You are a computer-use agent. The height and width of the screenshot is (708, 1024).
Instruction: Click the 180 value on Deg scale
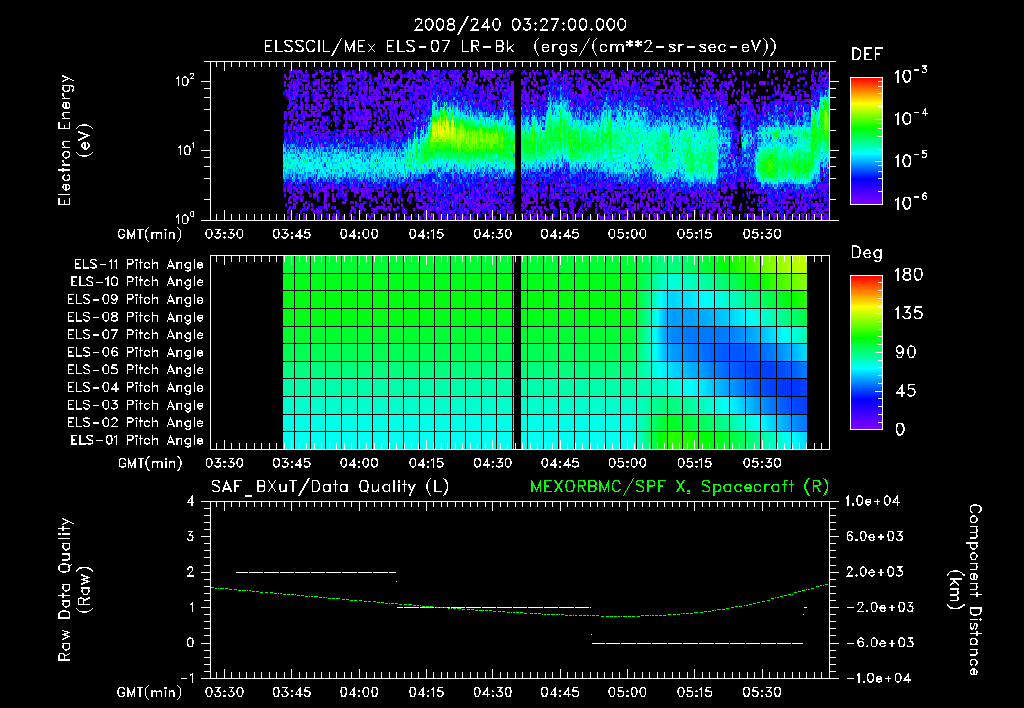908,275
